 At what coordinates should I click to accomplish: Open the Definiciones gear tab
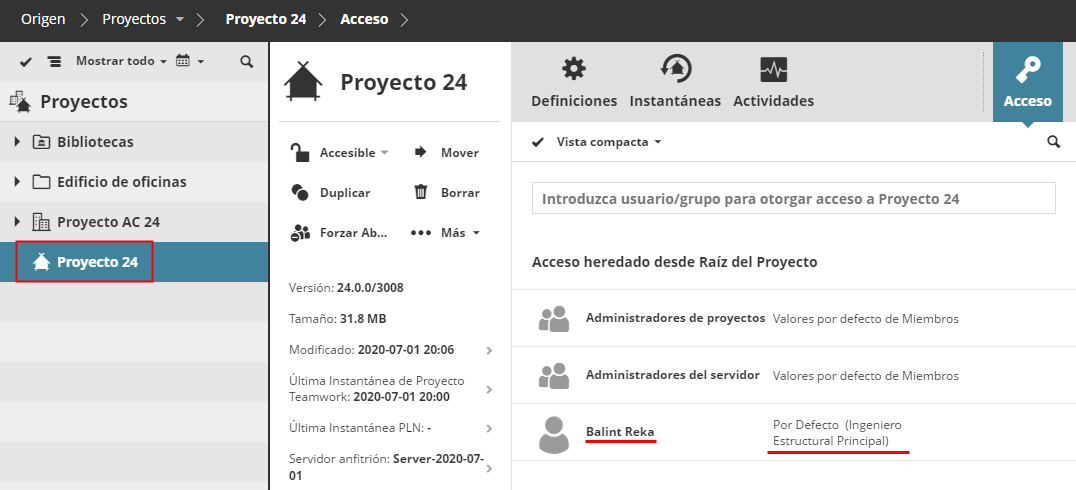tap(574, 82)
